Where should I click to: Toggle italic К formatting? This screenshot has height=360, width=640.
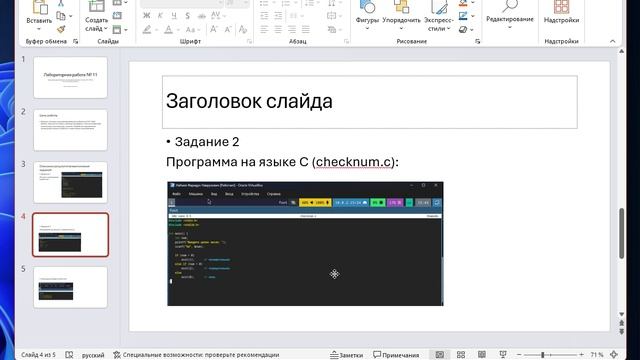(x=160, y=16)
